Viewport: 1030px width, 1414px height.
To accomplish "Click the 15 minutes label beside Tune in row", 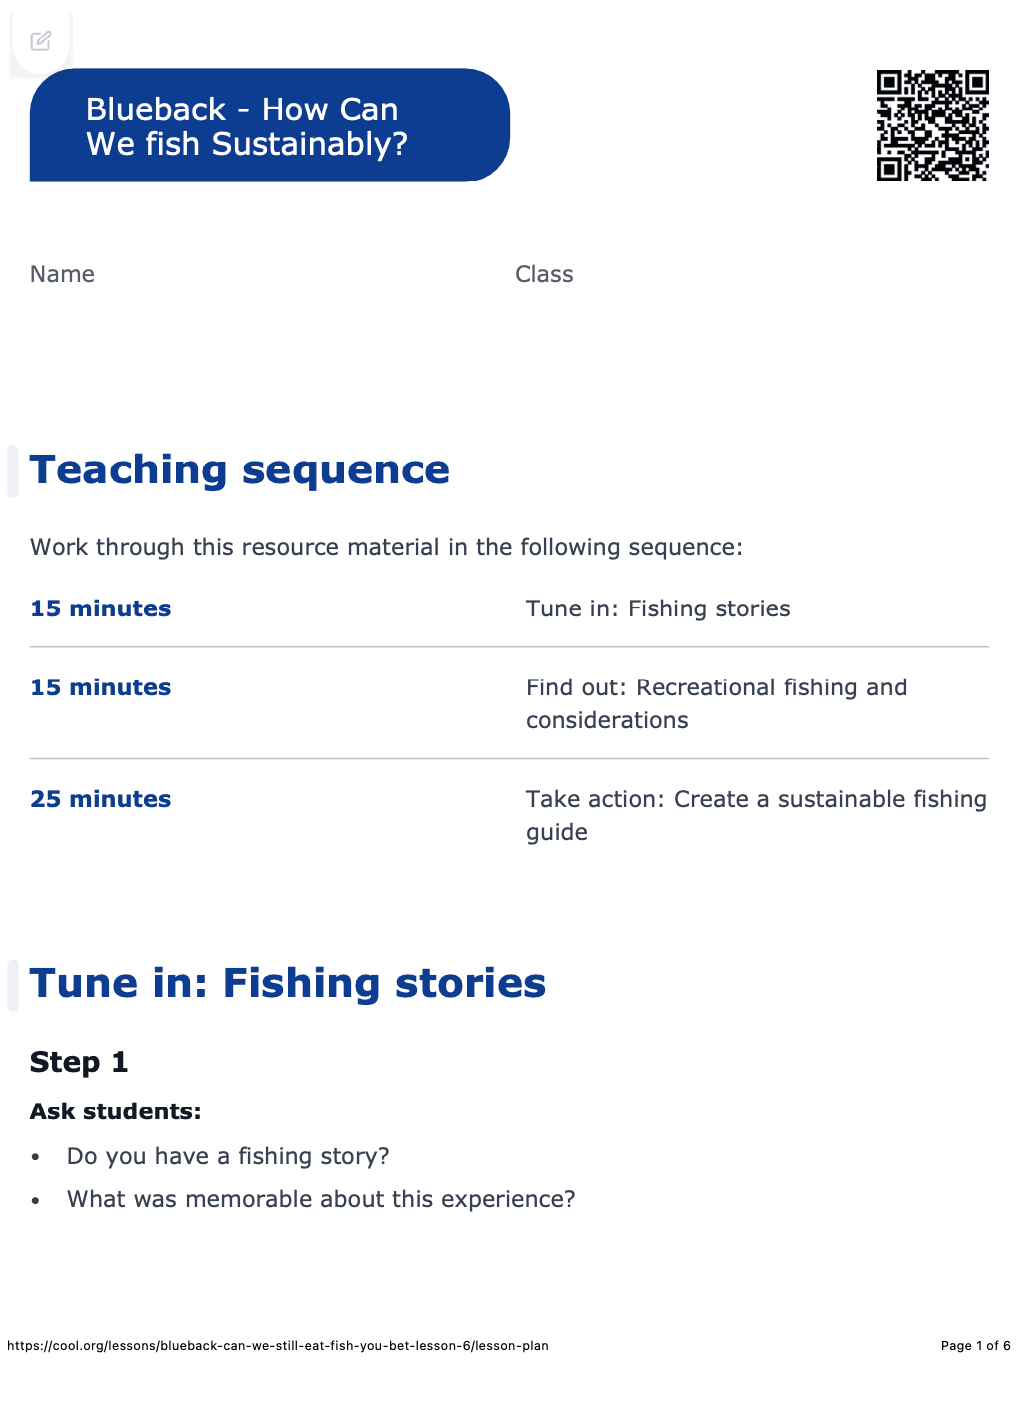I will coord(101,608).
